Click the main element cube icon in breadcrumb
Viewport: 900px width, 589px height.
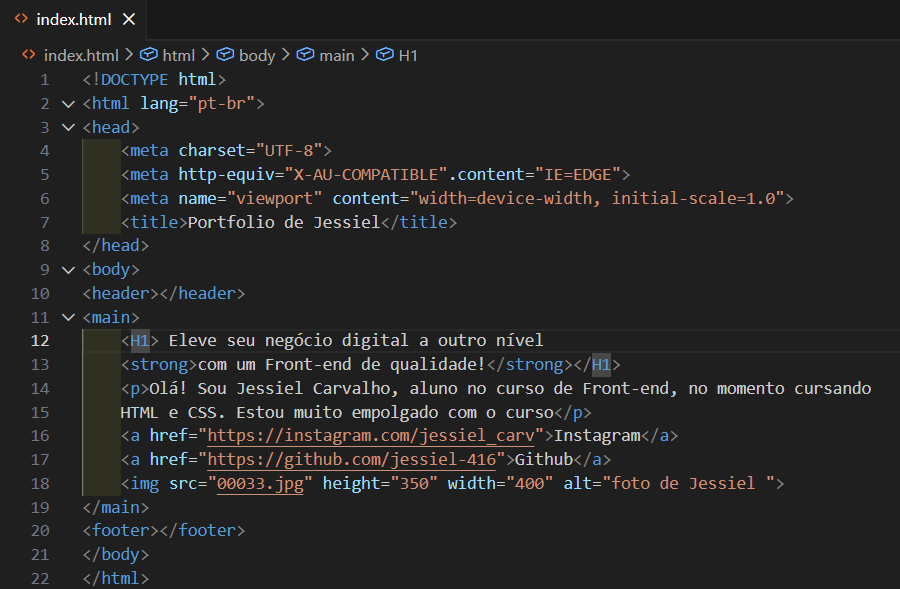(x=305, y=55)
